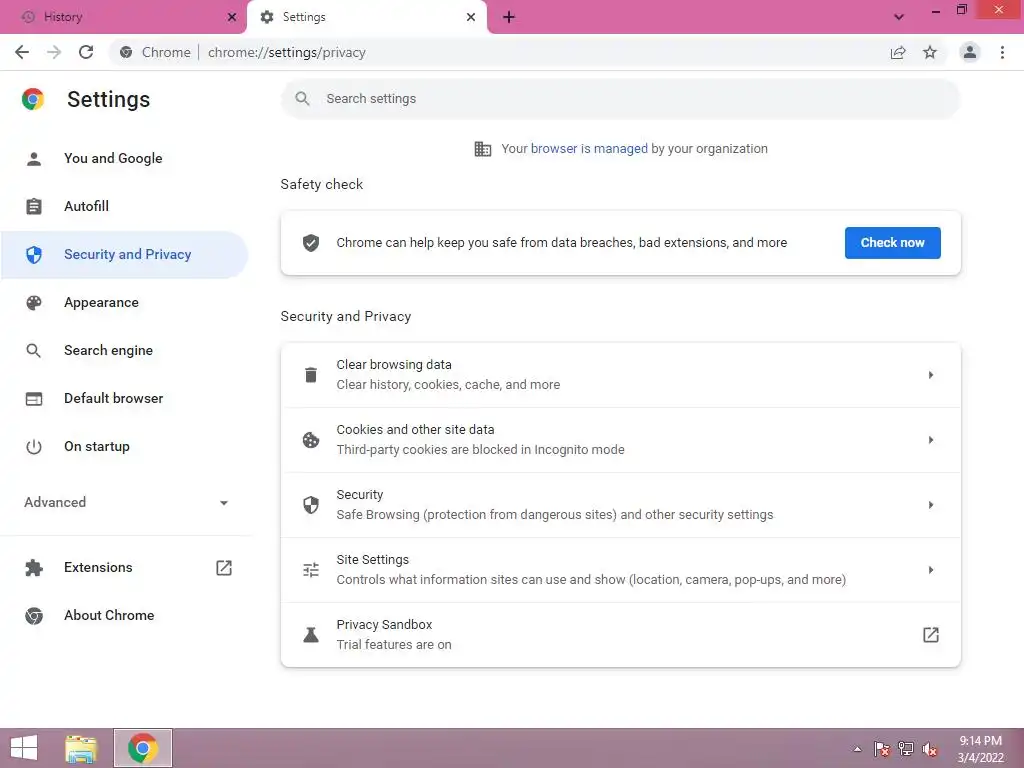1024x768 pixels.
Task: Open the profile avatar menu
Action: pos(970,52)
